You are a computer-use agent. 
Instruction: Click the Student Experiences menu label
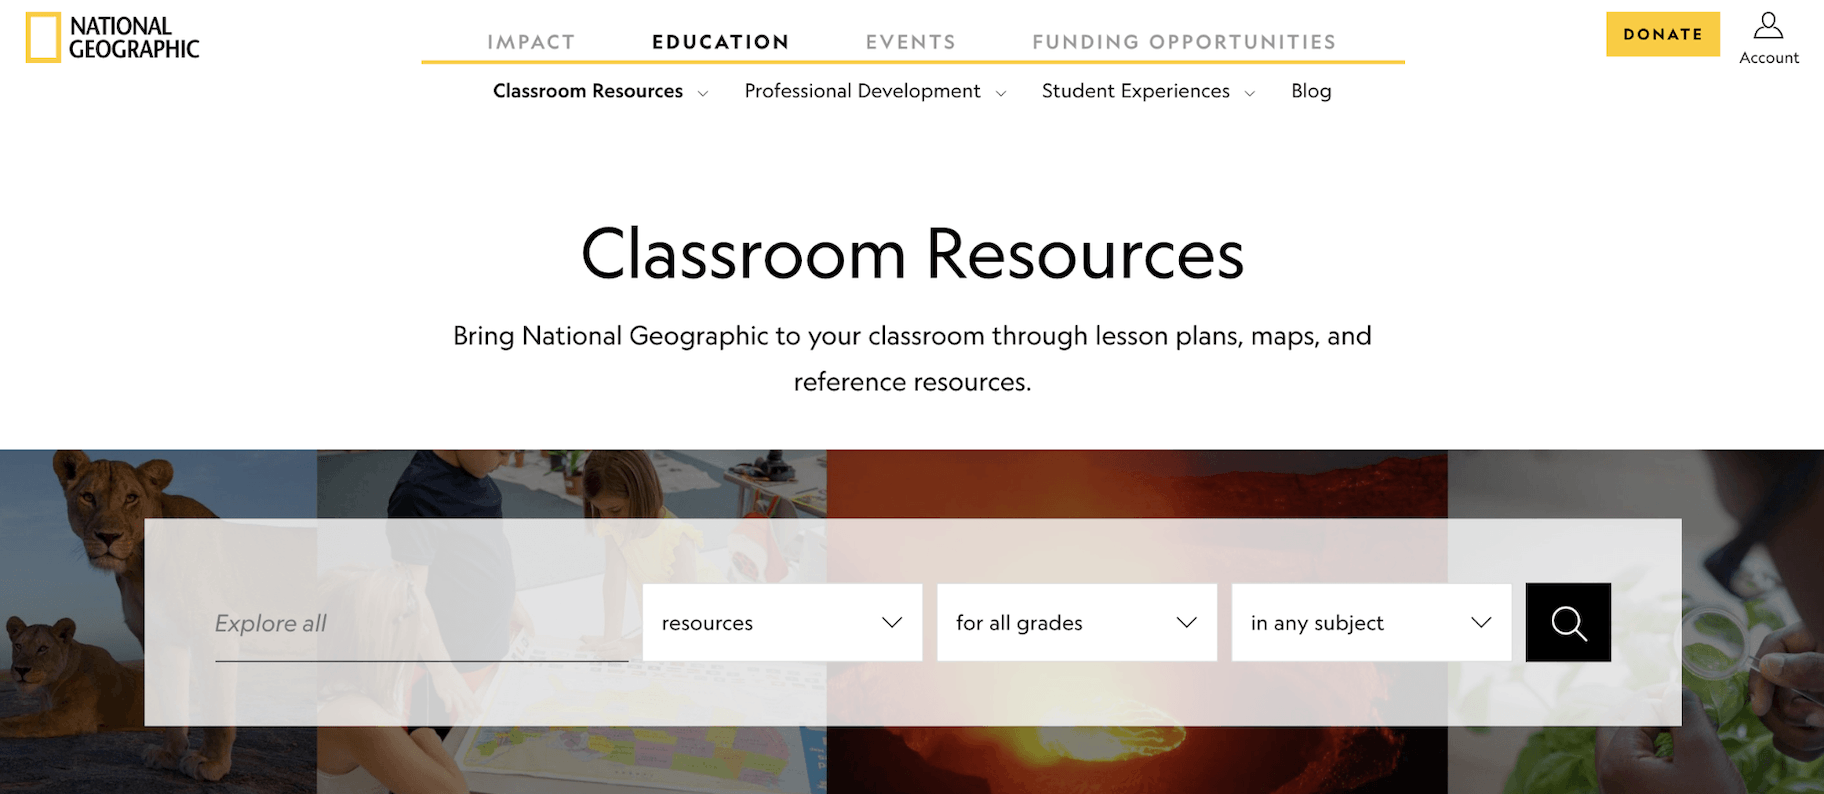(1135, 91)
